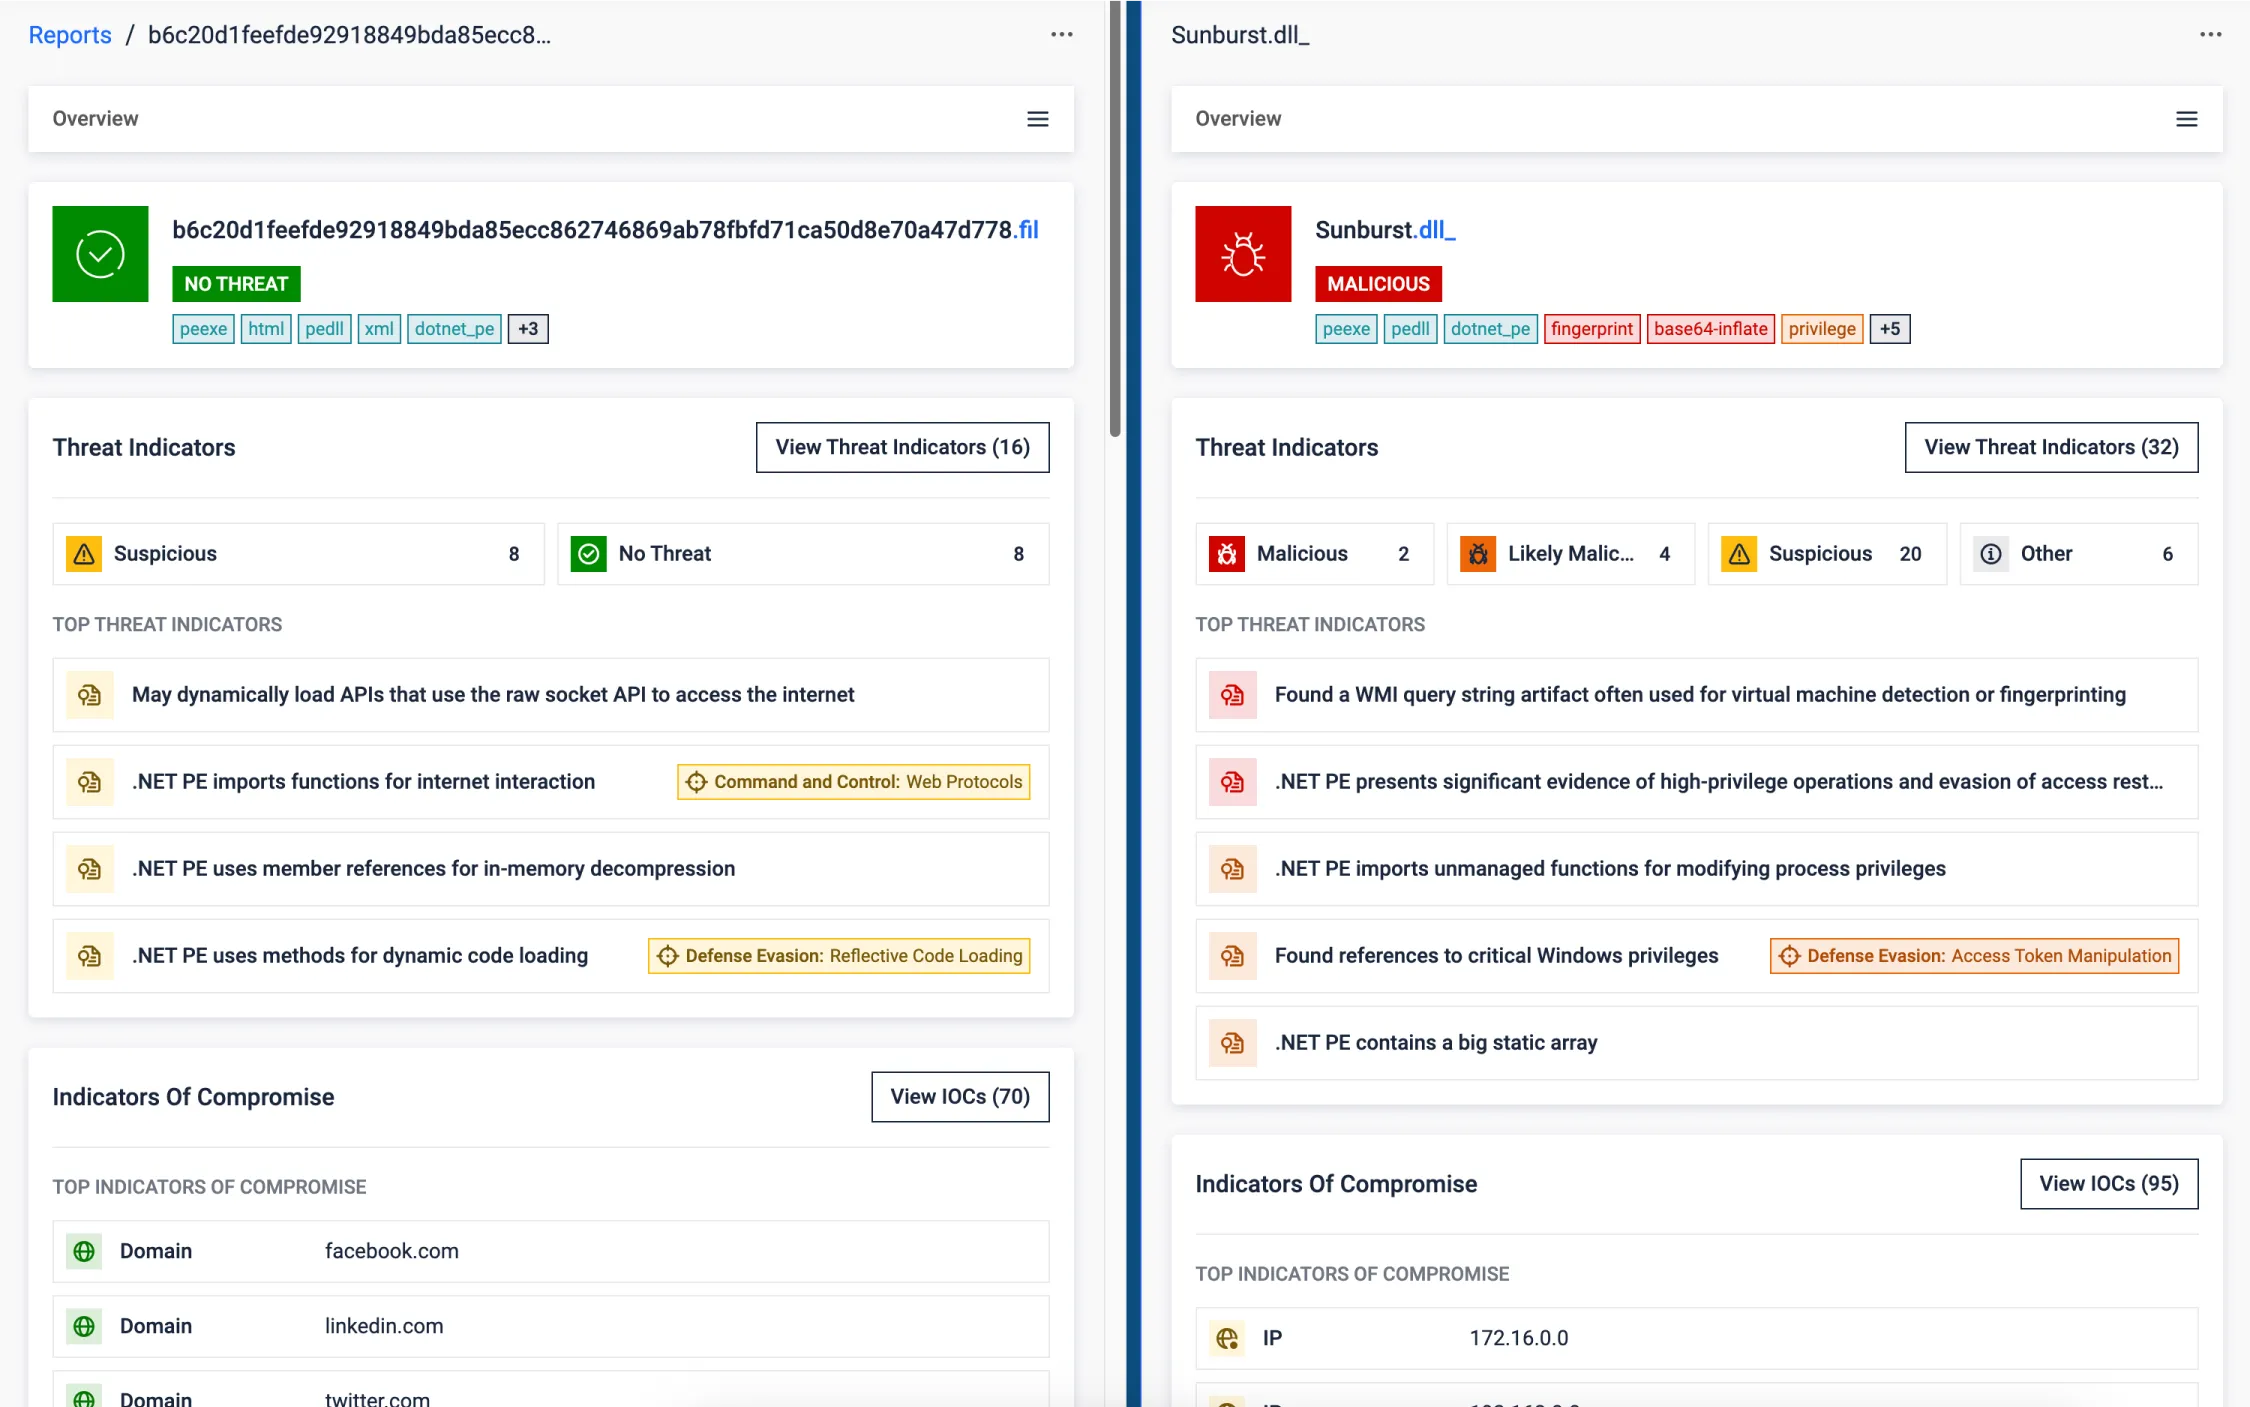This screenshot has width=2250, height=1407.
Task: Go to Reports breadcrumb link
Action: [70, 35]
